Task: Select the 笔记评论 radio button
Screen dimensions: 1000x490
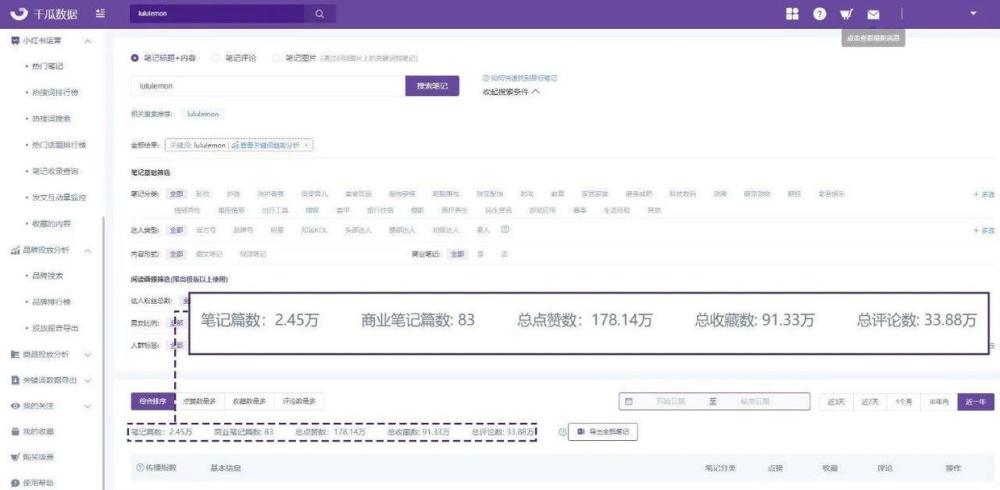Action: click(x=216, y=57)
